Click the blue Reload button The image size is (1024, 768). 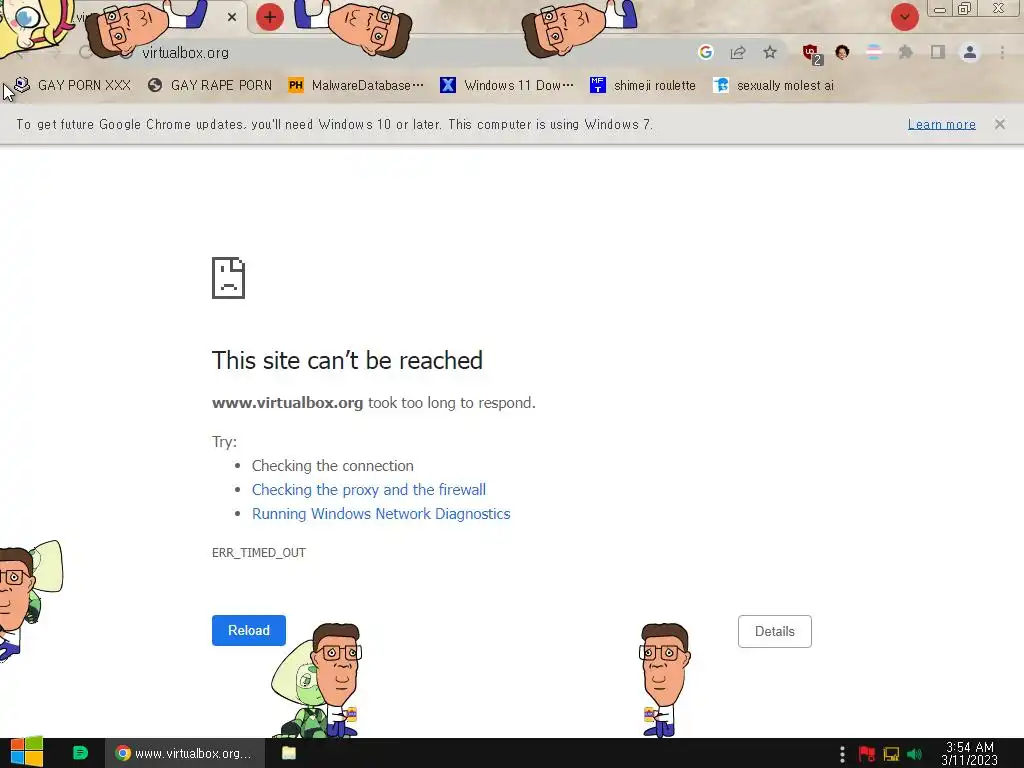(x=249, y=630)
